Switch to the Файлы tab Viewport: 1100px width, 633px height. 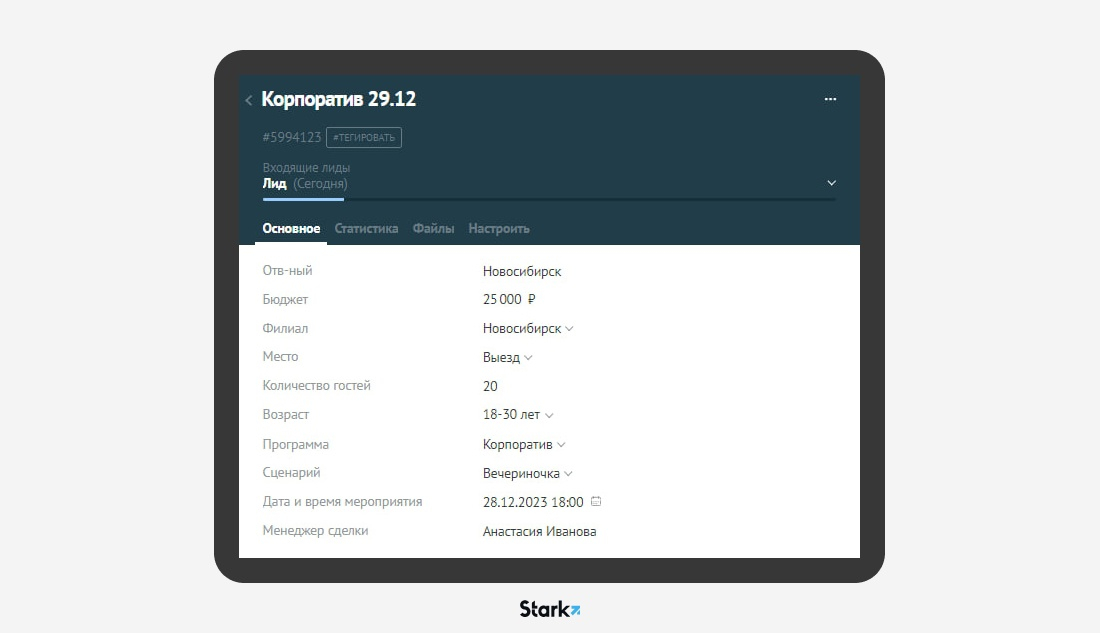pyautogui.click(x=434, y=229)
